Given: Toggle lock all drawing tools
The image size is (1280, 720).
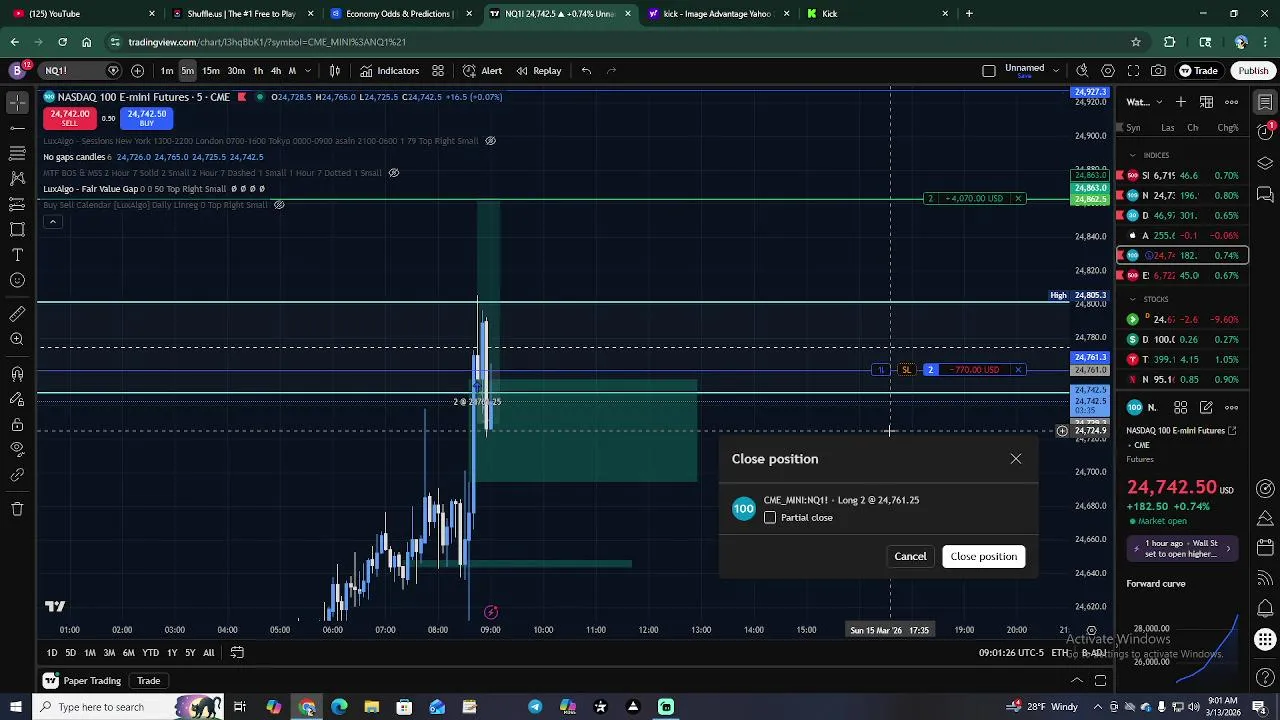Looking at the screenshot, I should click(x=17, y=425).
